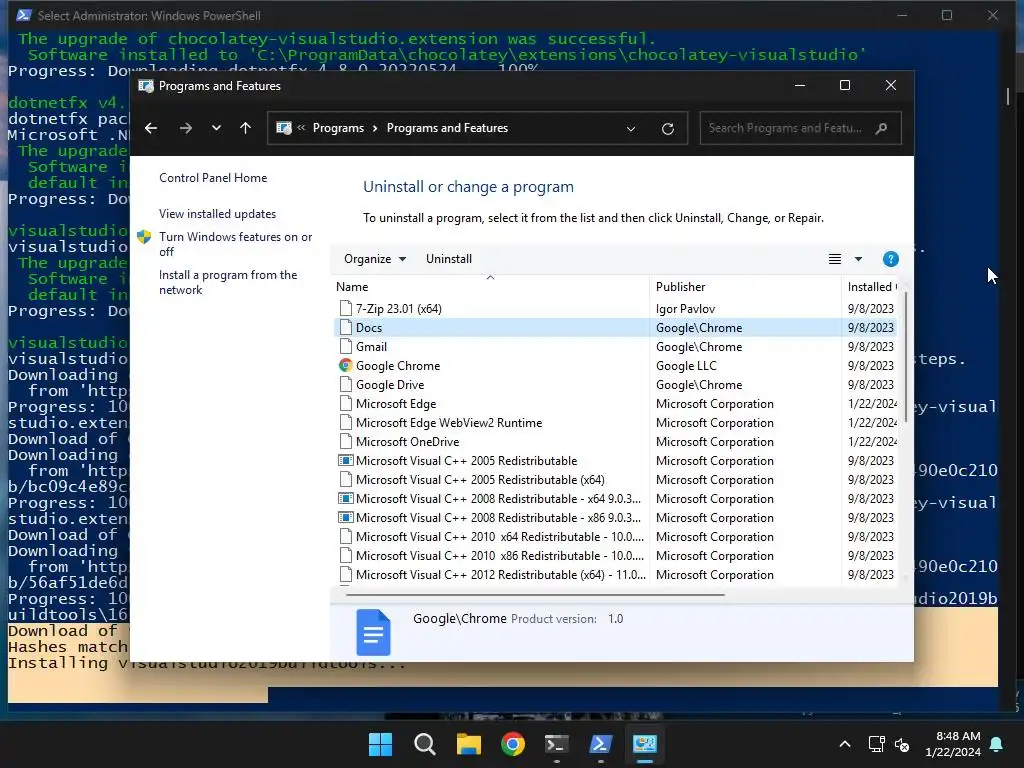Open the Organize dropdown menu
Image resolution: width=1024 pixels, height=768 pixels.
point(375,259)
